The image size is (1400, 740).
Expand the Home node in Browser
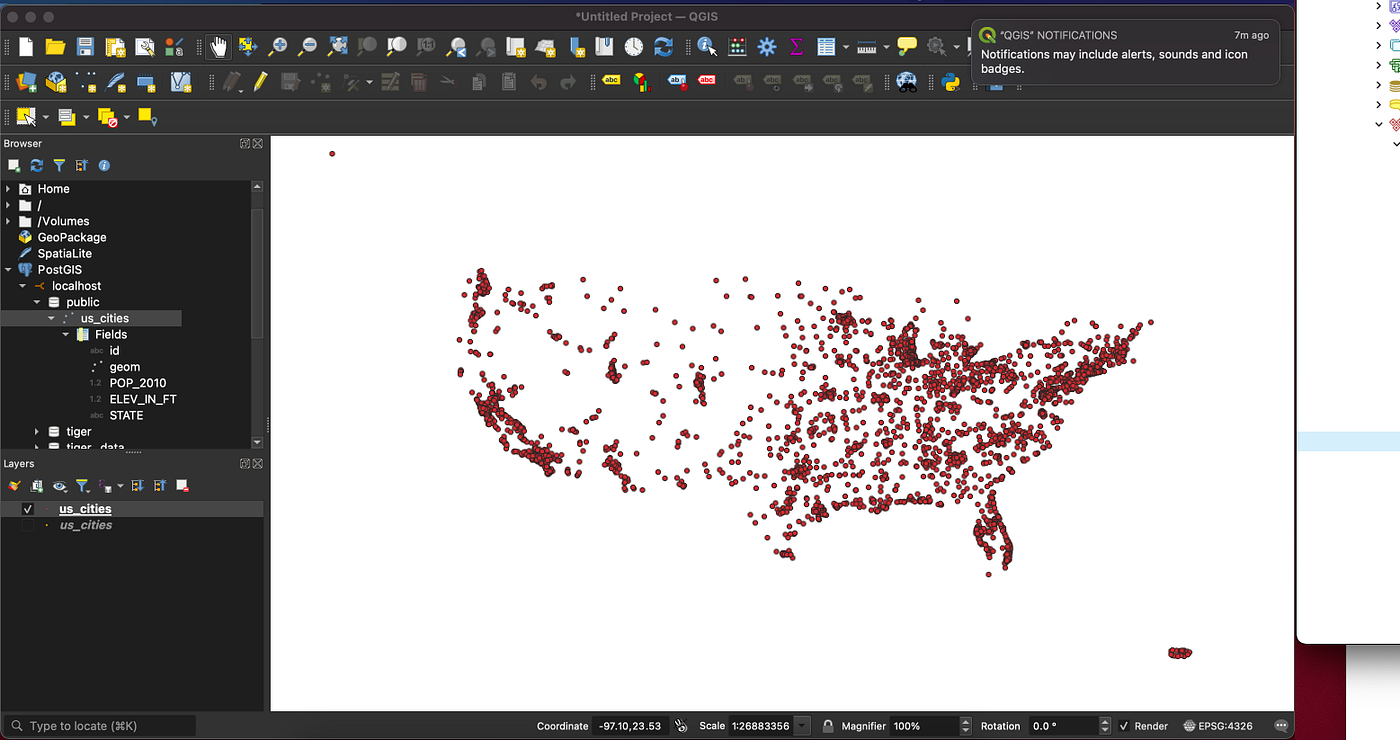(9, 189)
